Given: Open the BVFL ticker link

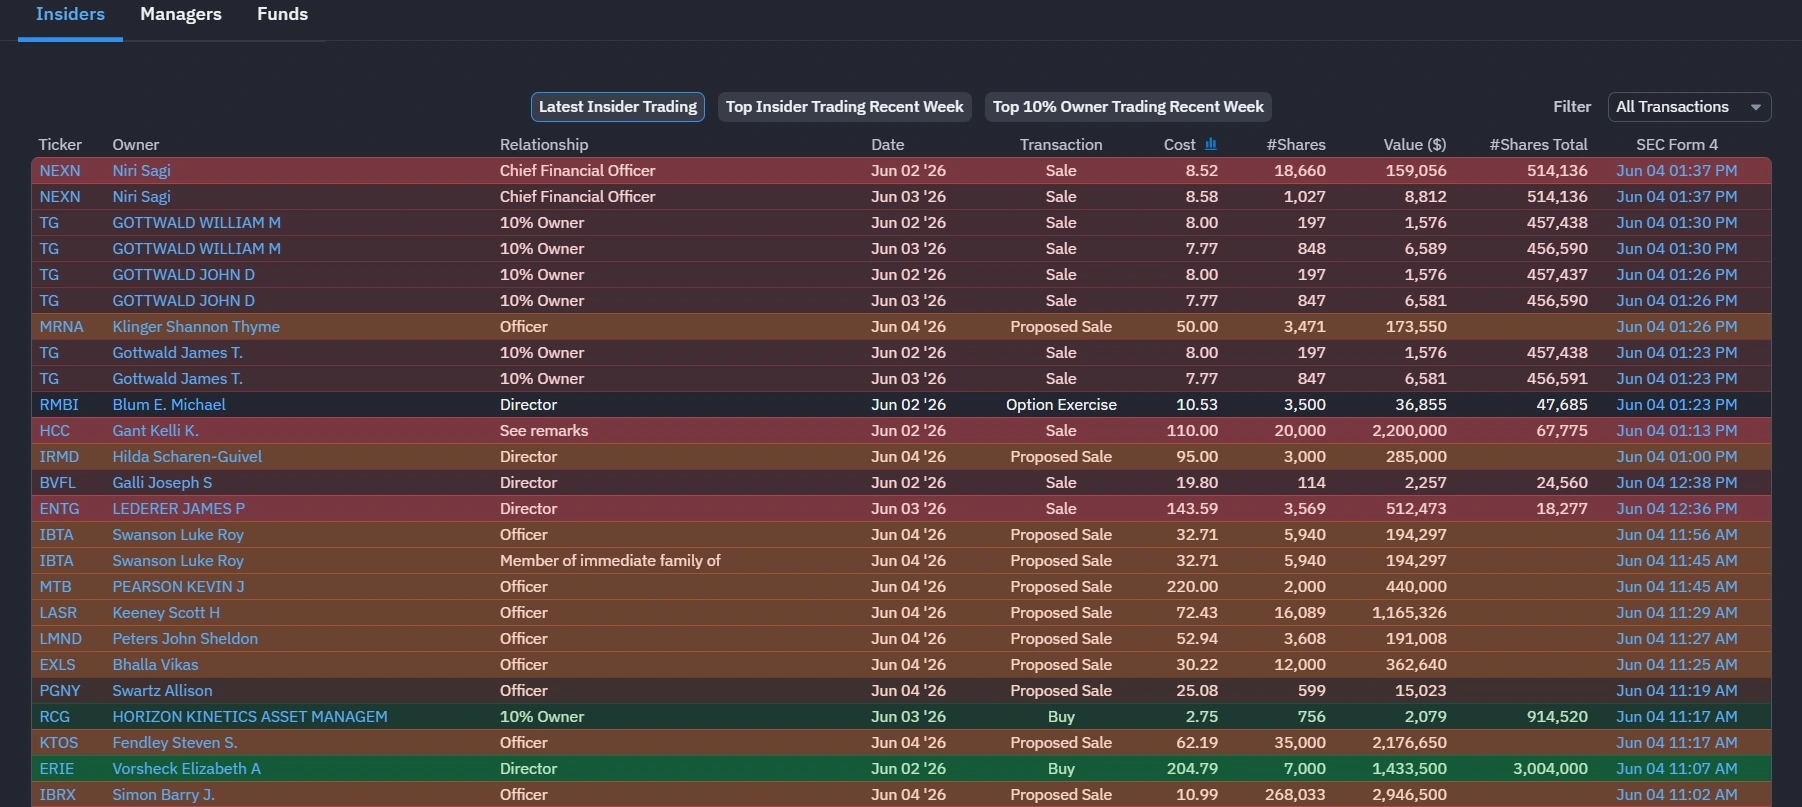Looking at the screenshot, I should pyautogui.click(x=58, y=483).
